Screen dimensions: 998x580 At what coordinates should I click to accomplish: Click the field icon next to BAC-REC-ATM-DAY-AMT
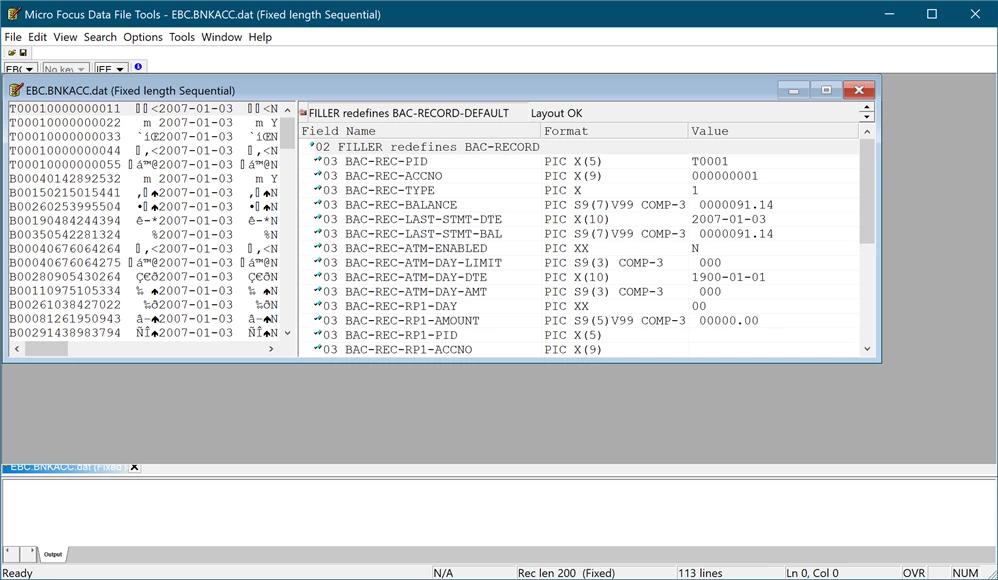[318, 291]
